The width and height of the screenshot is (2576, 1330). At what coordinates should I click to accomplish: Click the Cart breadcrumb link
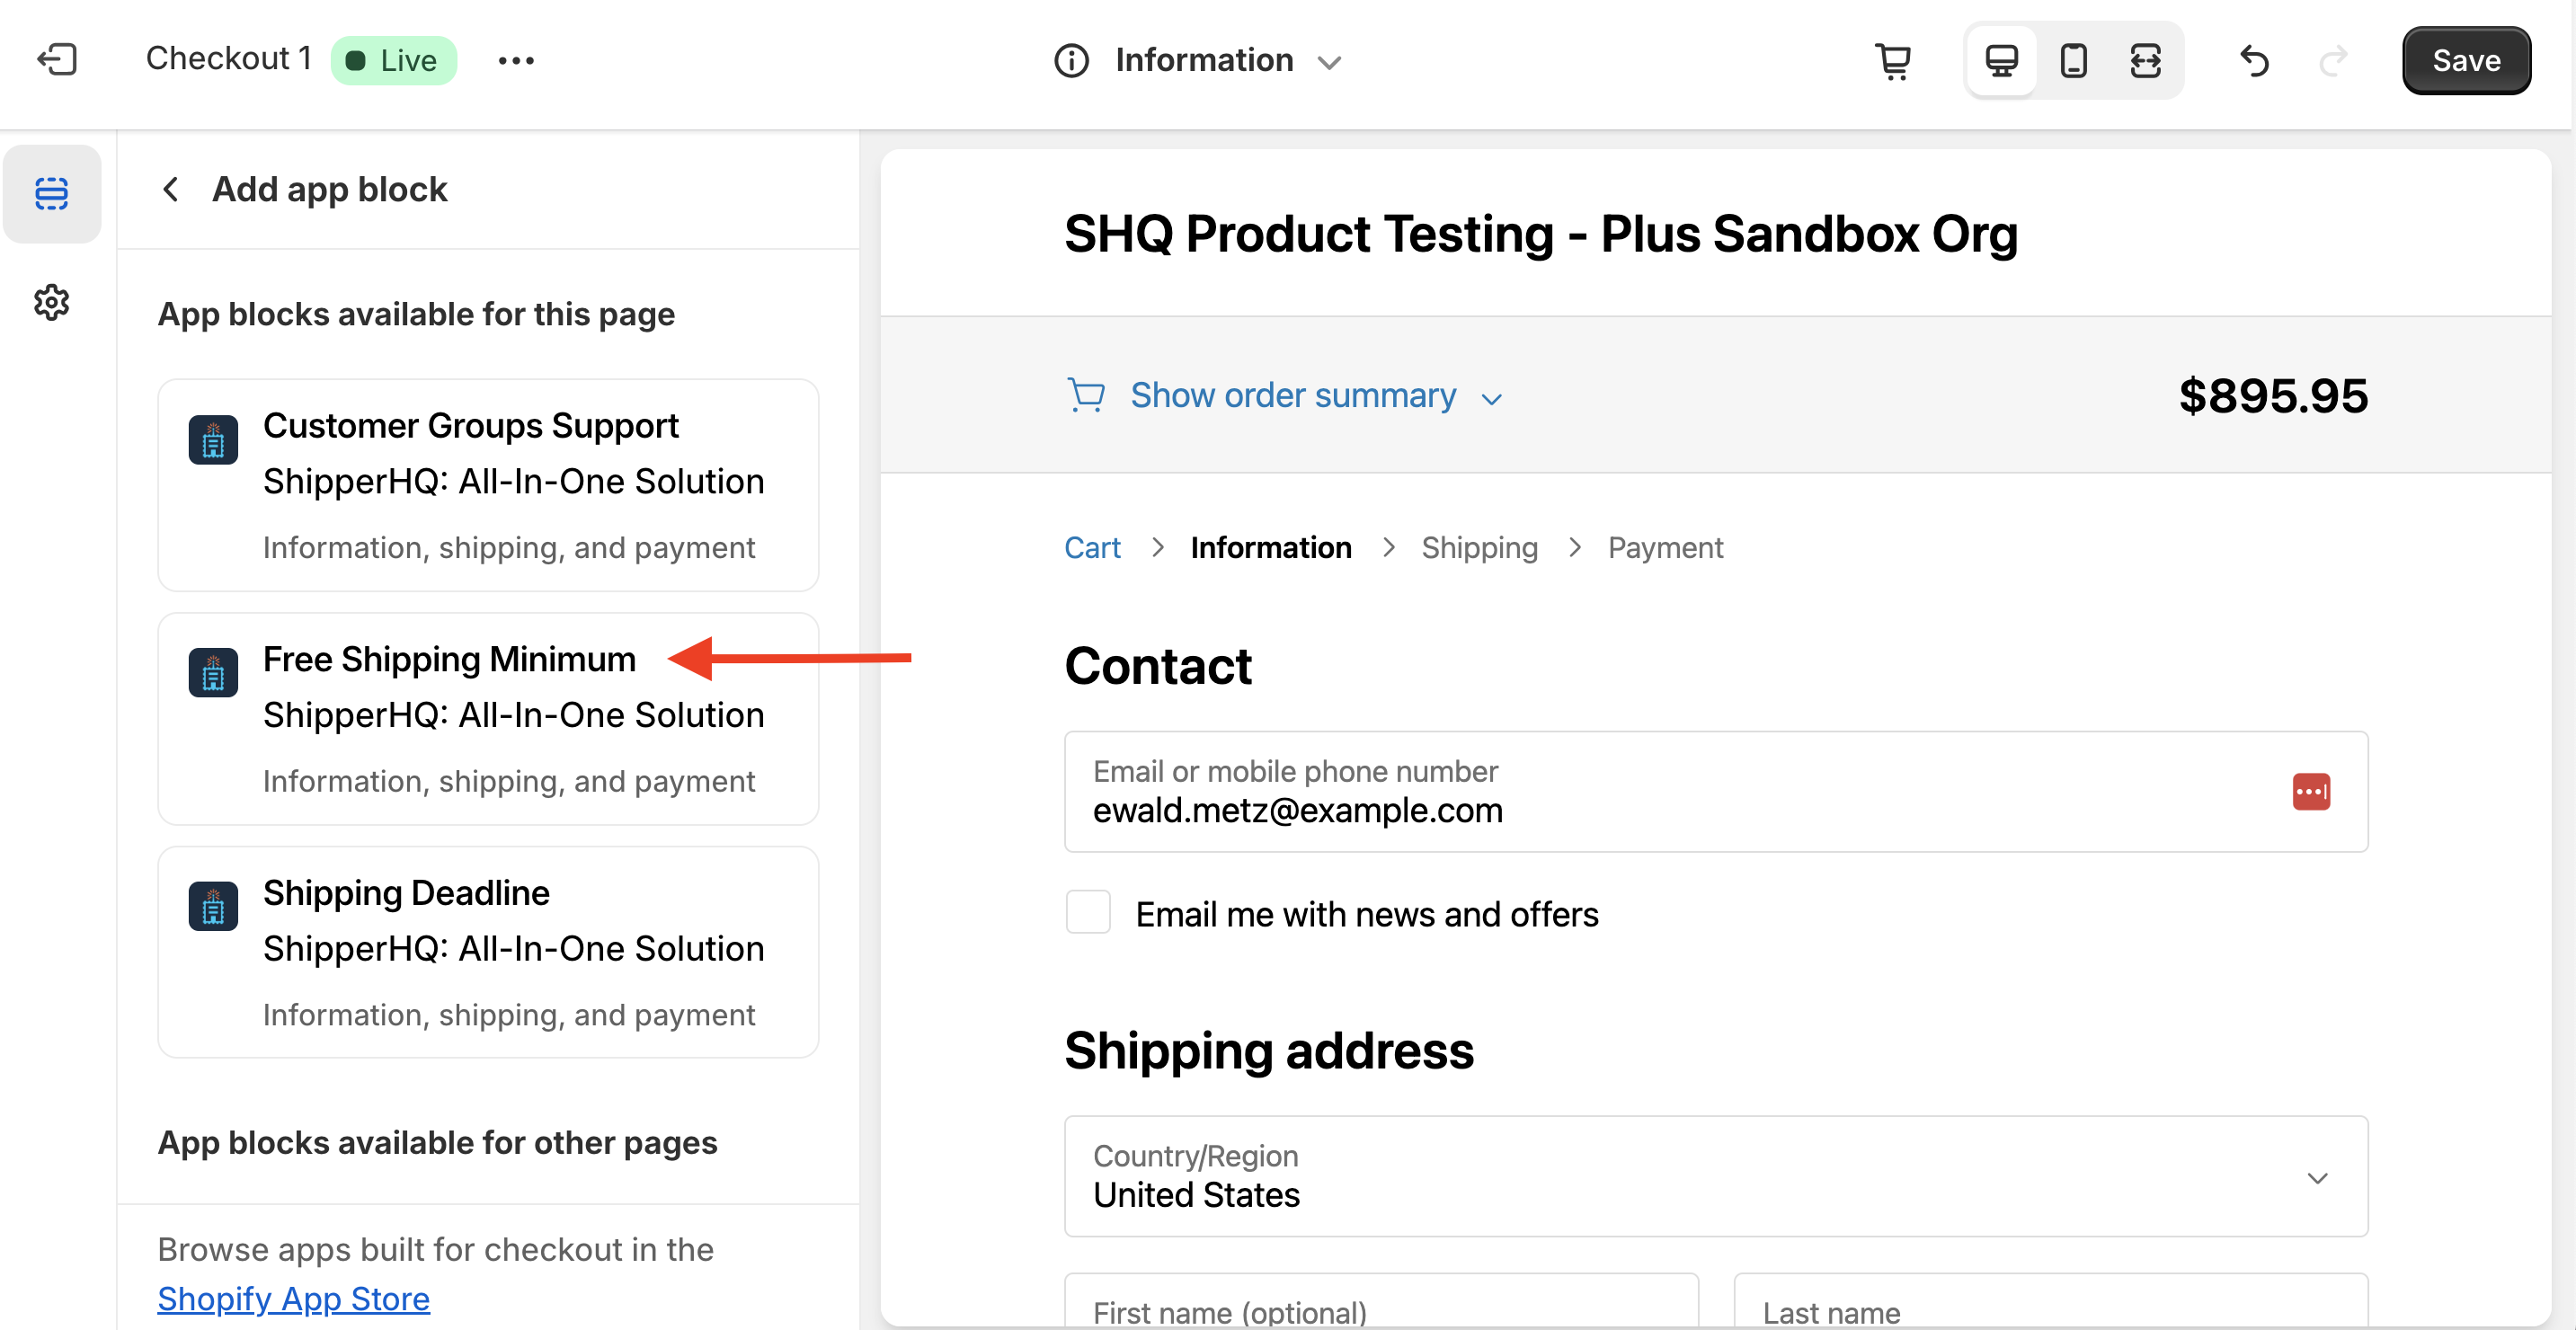(x=1092, y=548)
